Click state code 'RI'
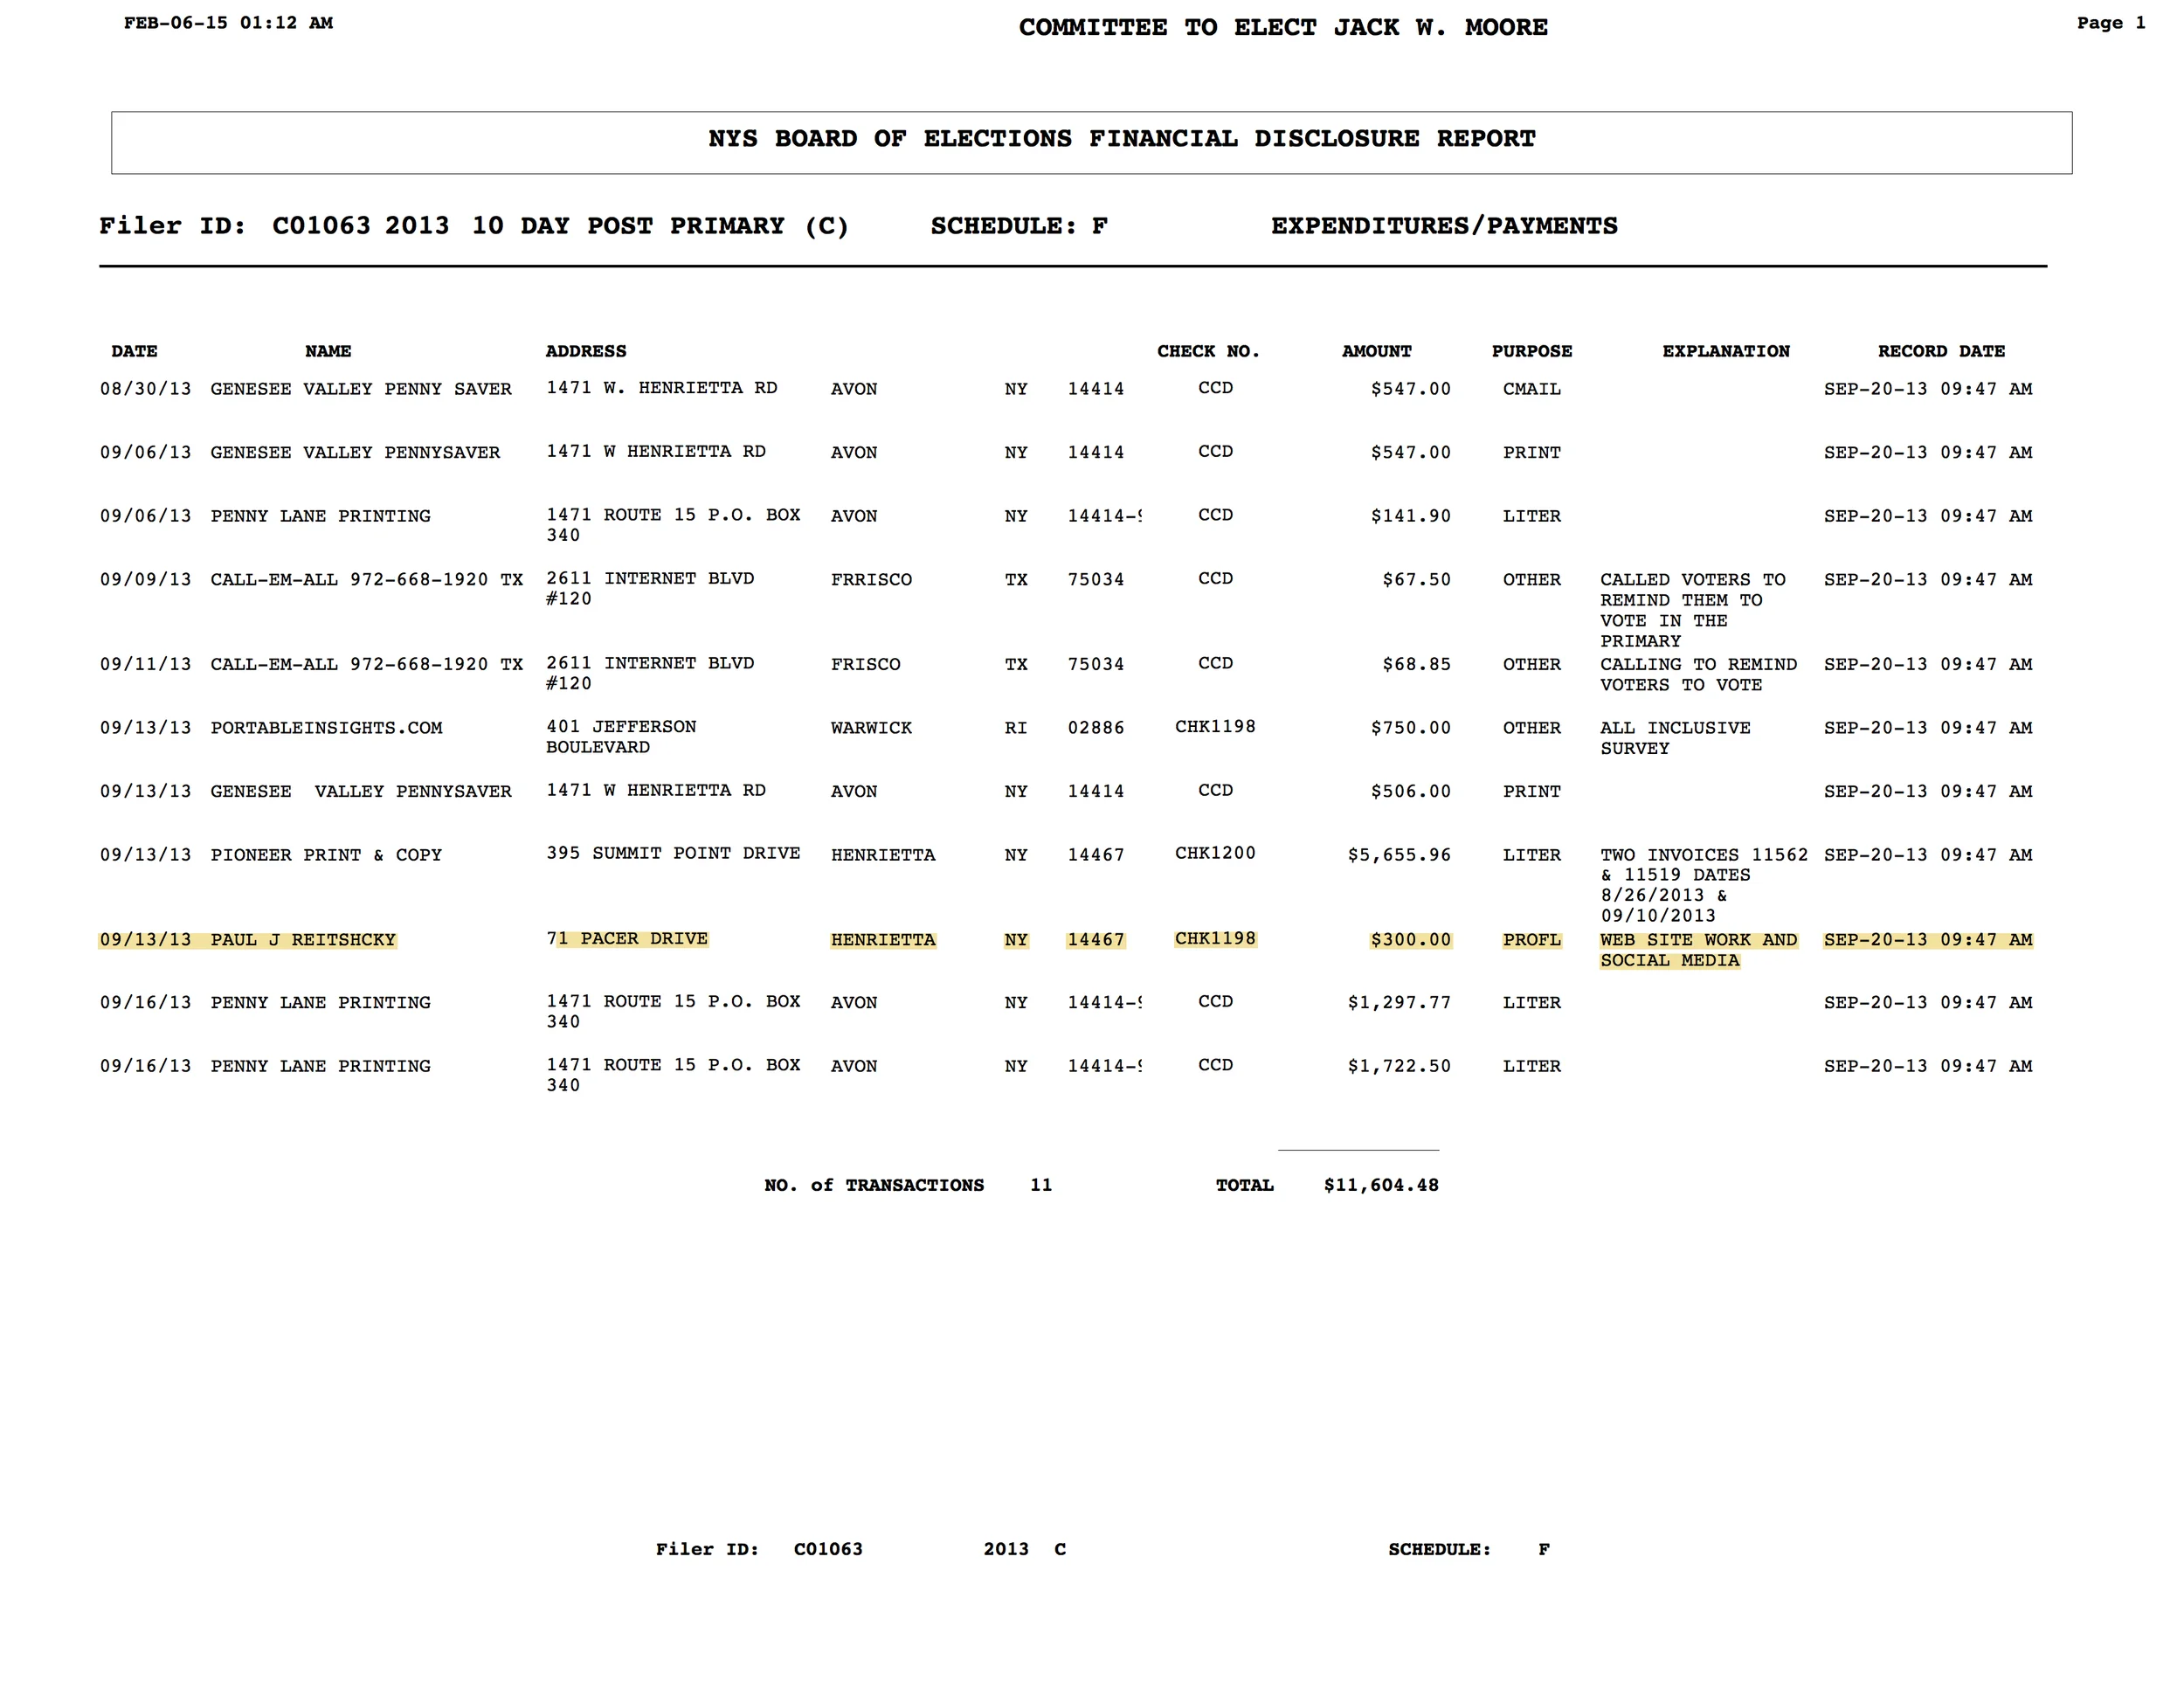 pos(1016,728)
